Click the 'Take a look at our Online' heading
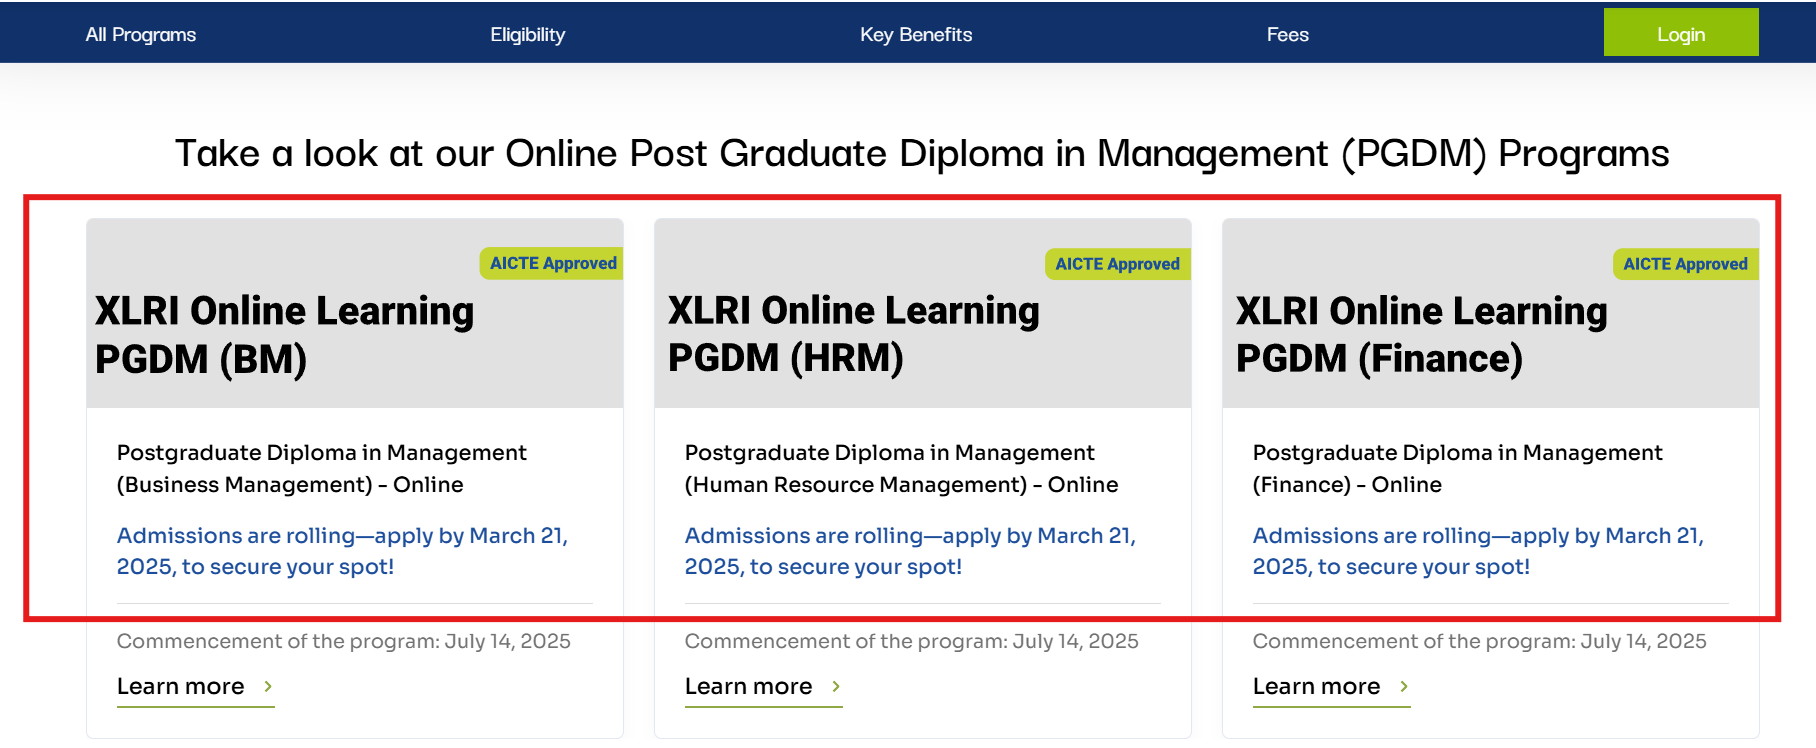Viewport: 1816px width, 748px height. (x=922, y=154)
